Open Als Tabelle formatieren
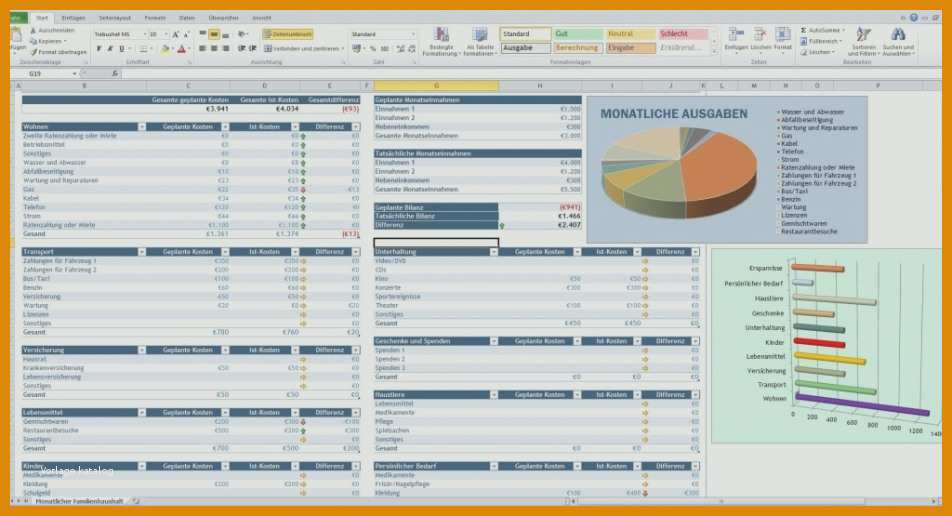This screenshot has width=952, height=516. [x=480, y=41]
